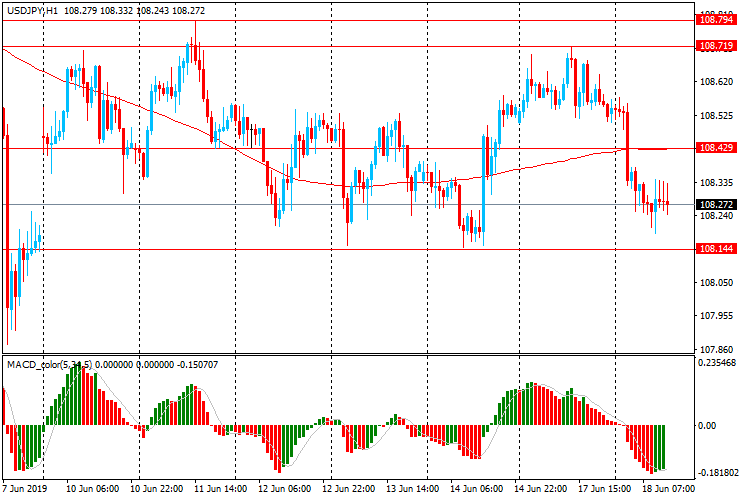Viewport: 740px width, 500px height.
Task: Click the 108.525 price scale value
Action: tap(716, 116)
